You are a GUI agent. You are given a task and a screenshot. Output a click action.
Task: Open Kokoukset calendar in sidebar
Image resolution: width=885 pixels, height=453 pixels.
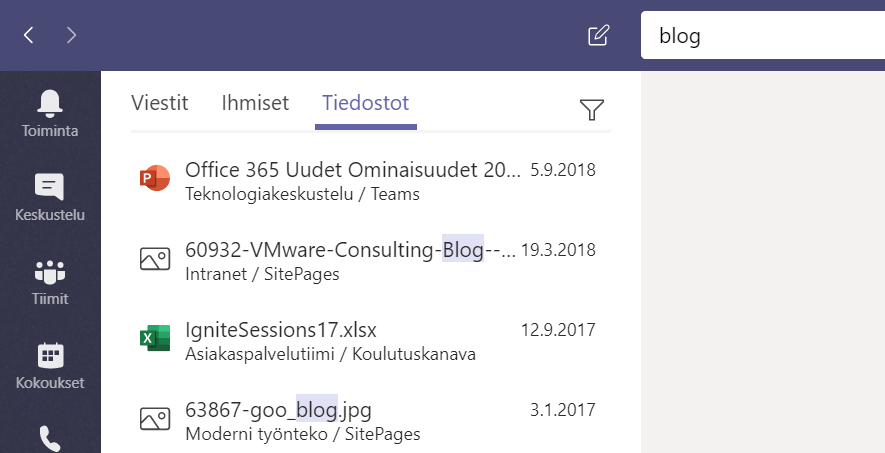tap(50, 365)
